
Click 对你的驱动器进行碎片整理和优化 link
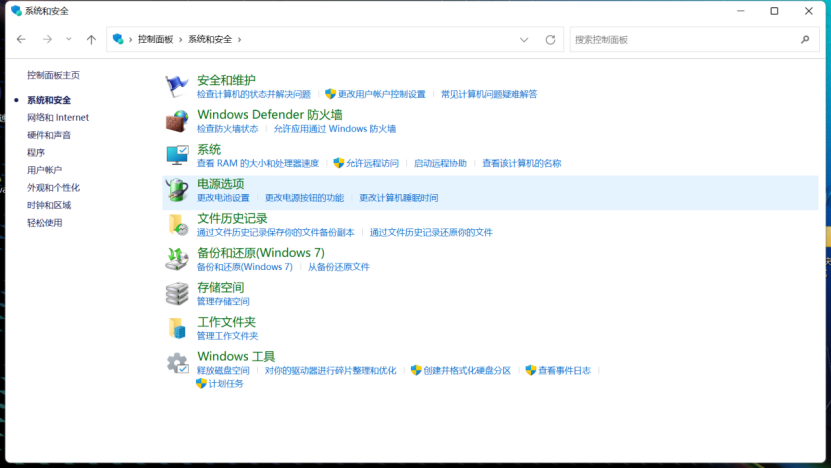330,370
